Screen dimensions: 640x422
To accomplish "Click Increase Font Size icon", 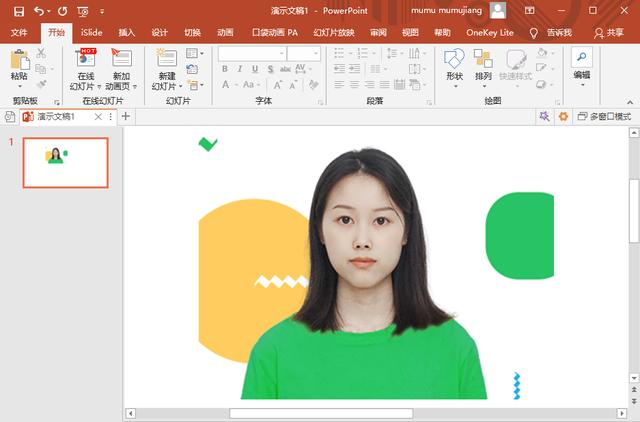I will pos(278,85).
